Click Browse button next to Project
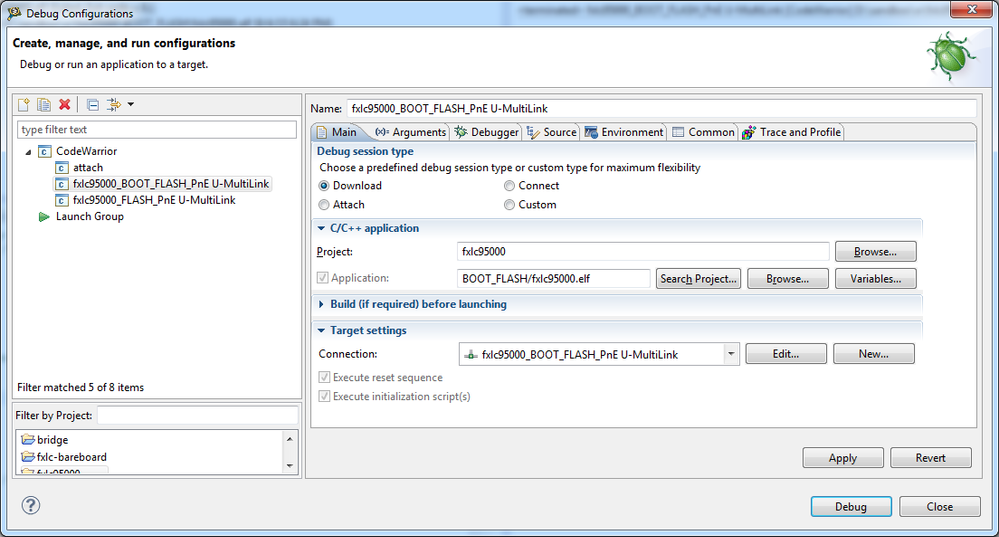999x537 pixels. [x=875, y=252]
